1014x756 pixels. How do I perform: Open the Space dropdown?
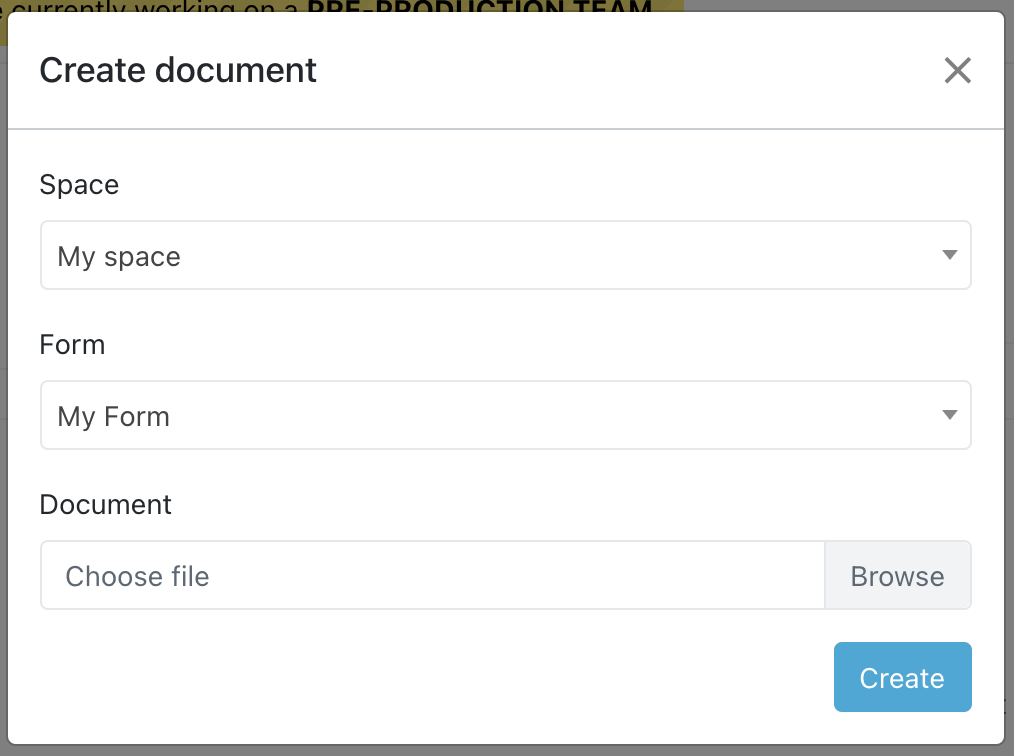505,256
